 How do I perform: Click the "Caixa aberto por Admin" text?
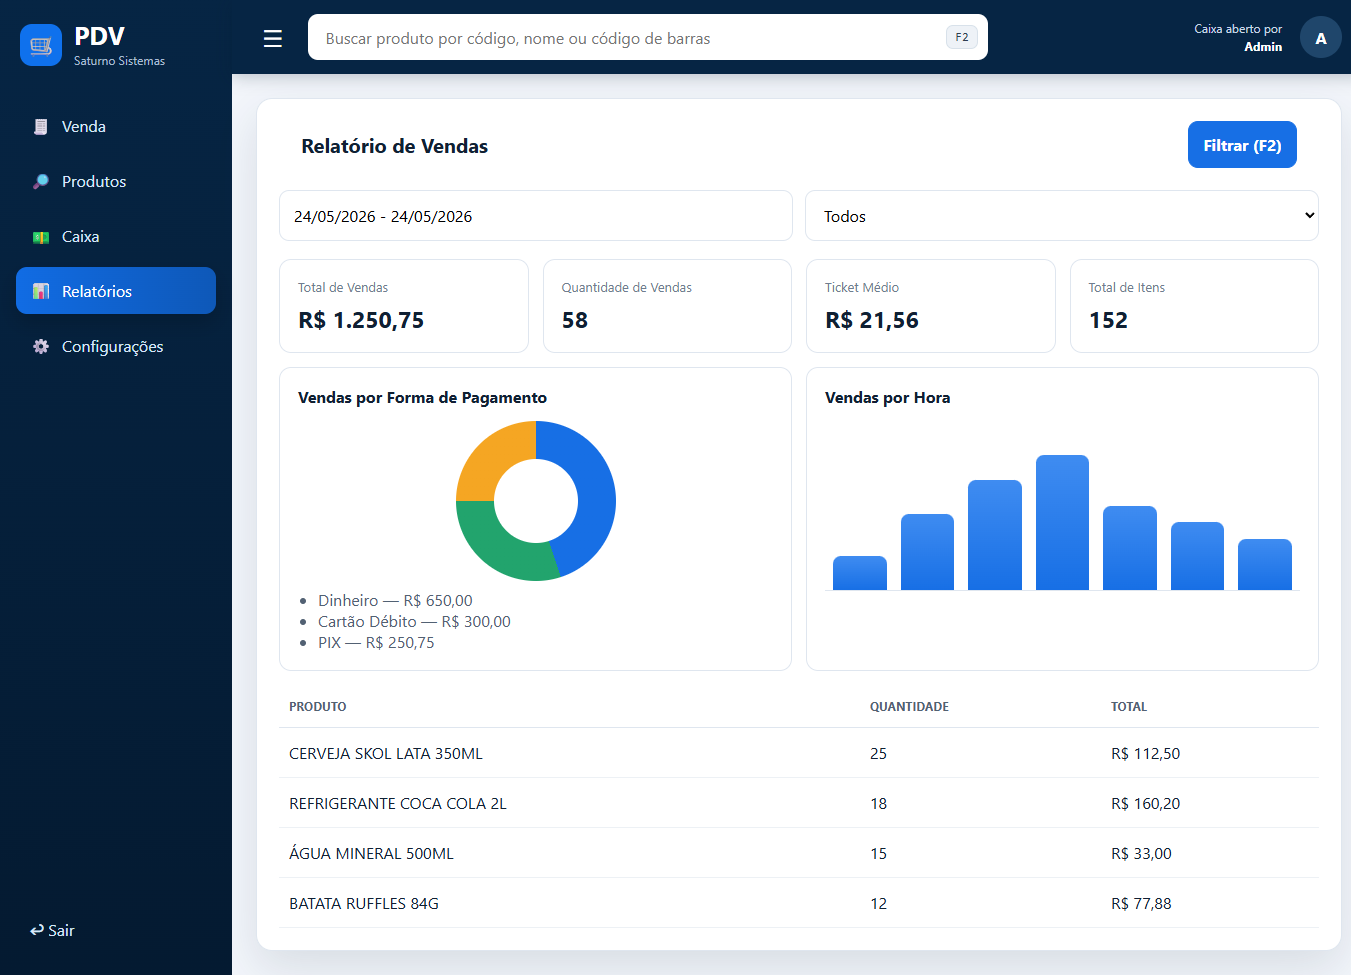1238,38
